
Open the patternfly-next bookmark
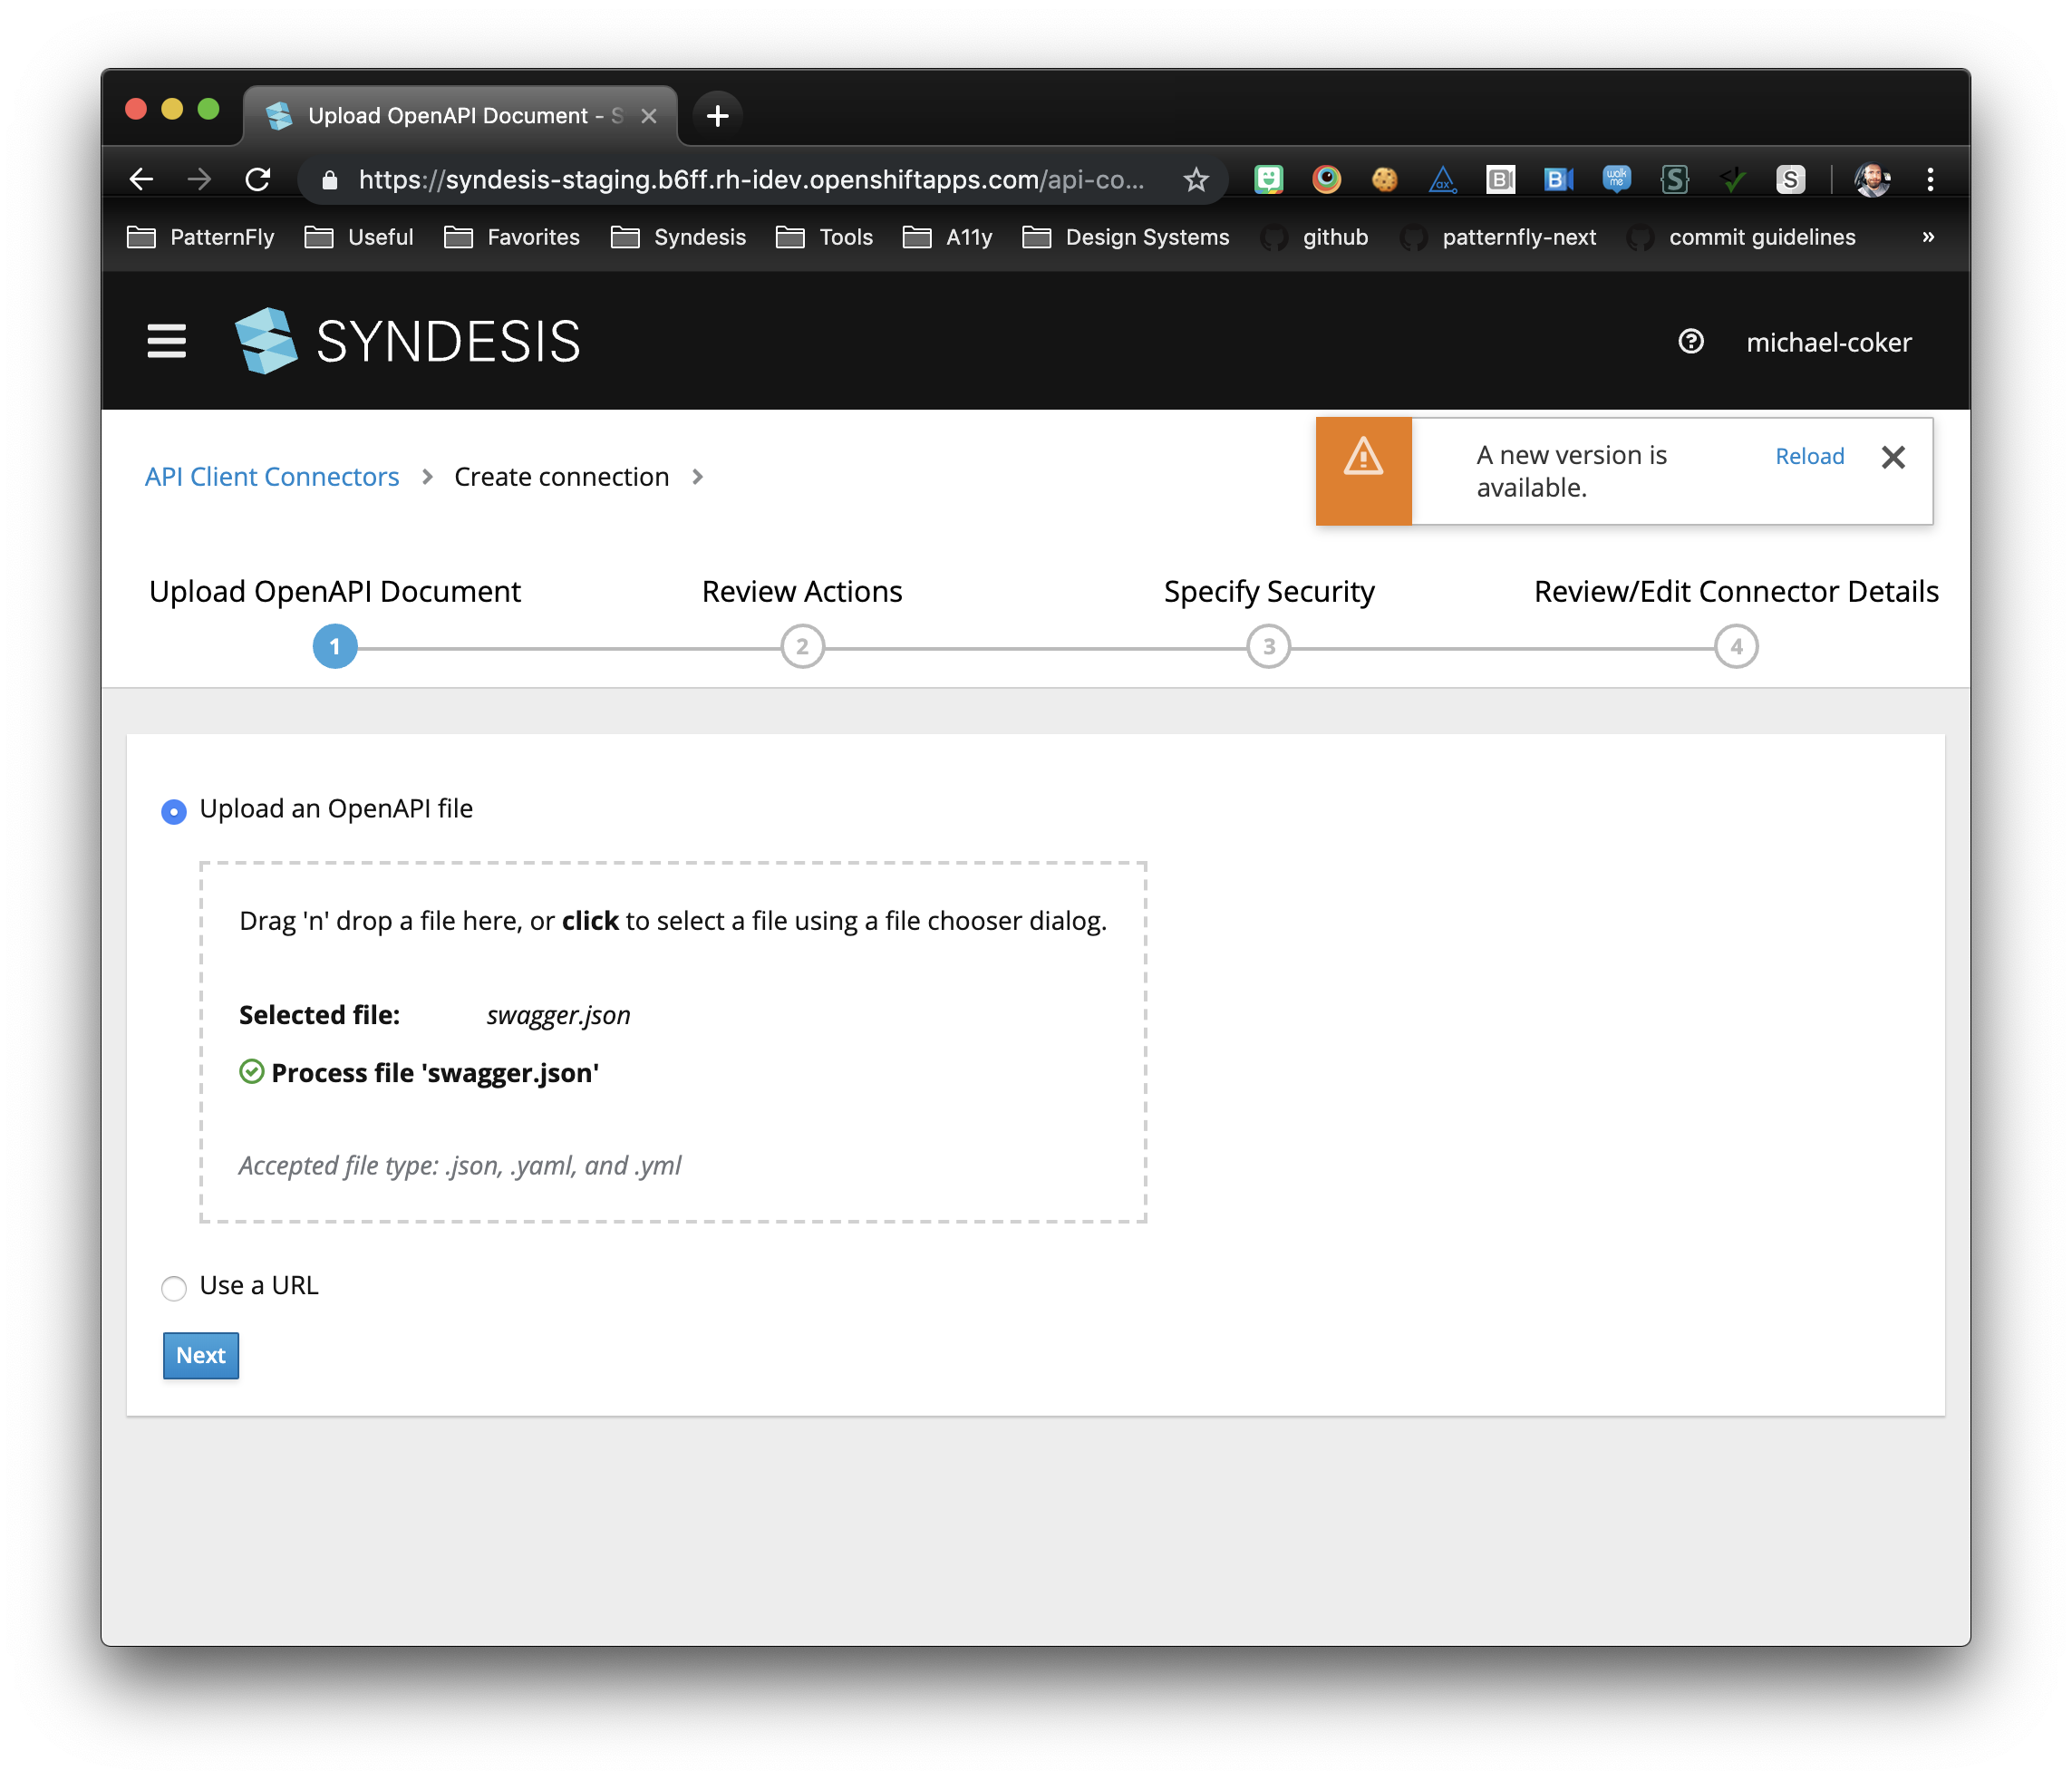click(1498, 237)
